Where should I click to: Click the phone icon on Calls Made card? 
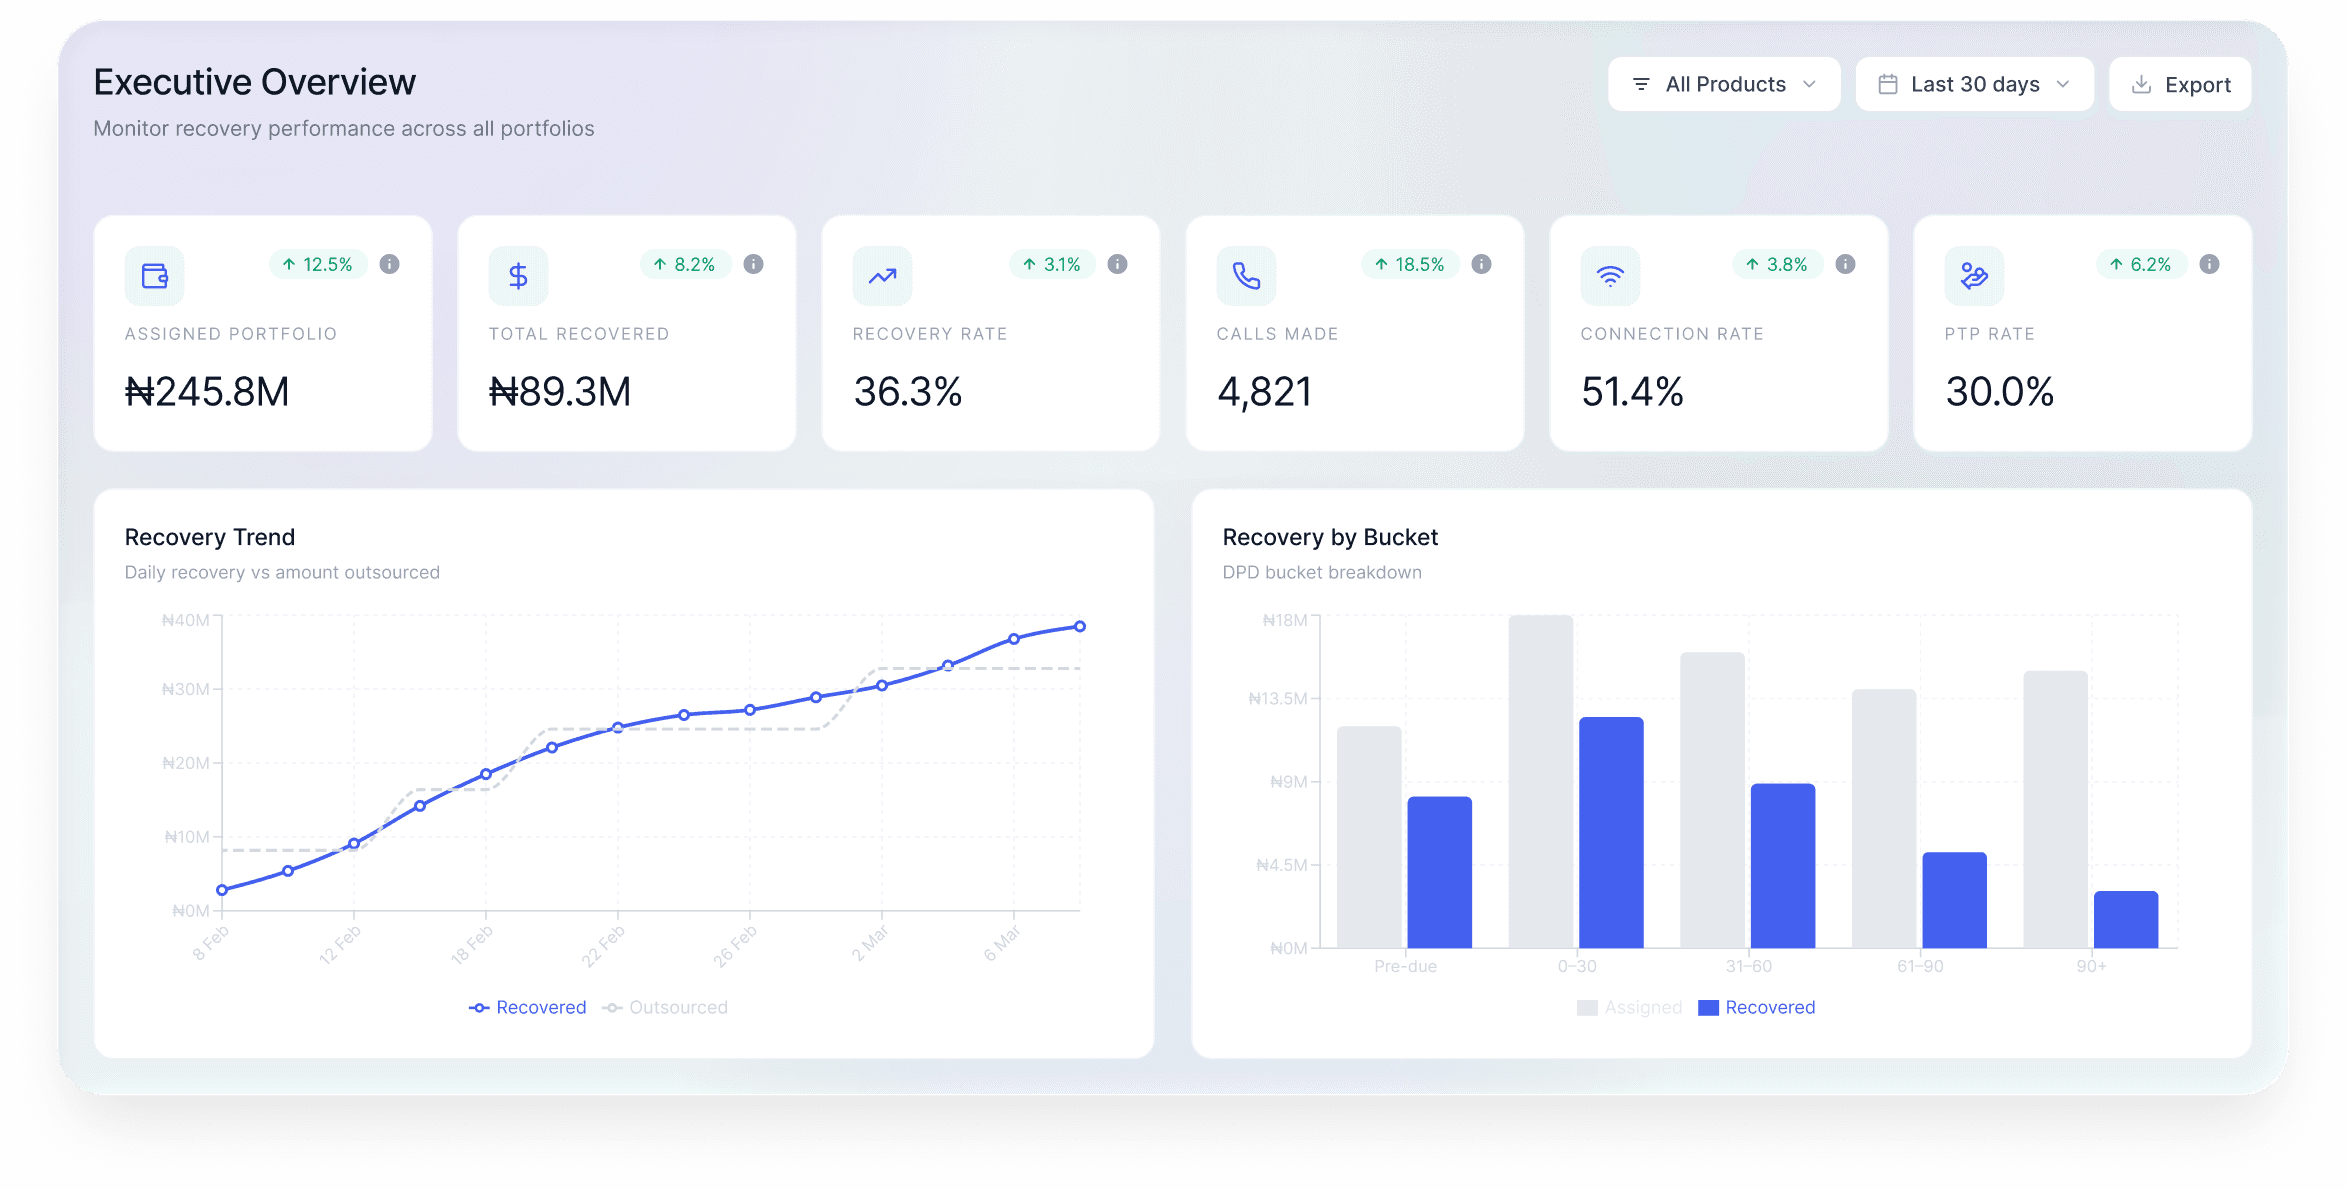pyautogui.click(x=1246, y=276)
